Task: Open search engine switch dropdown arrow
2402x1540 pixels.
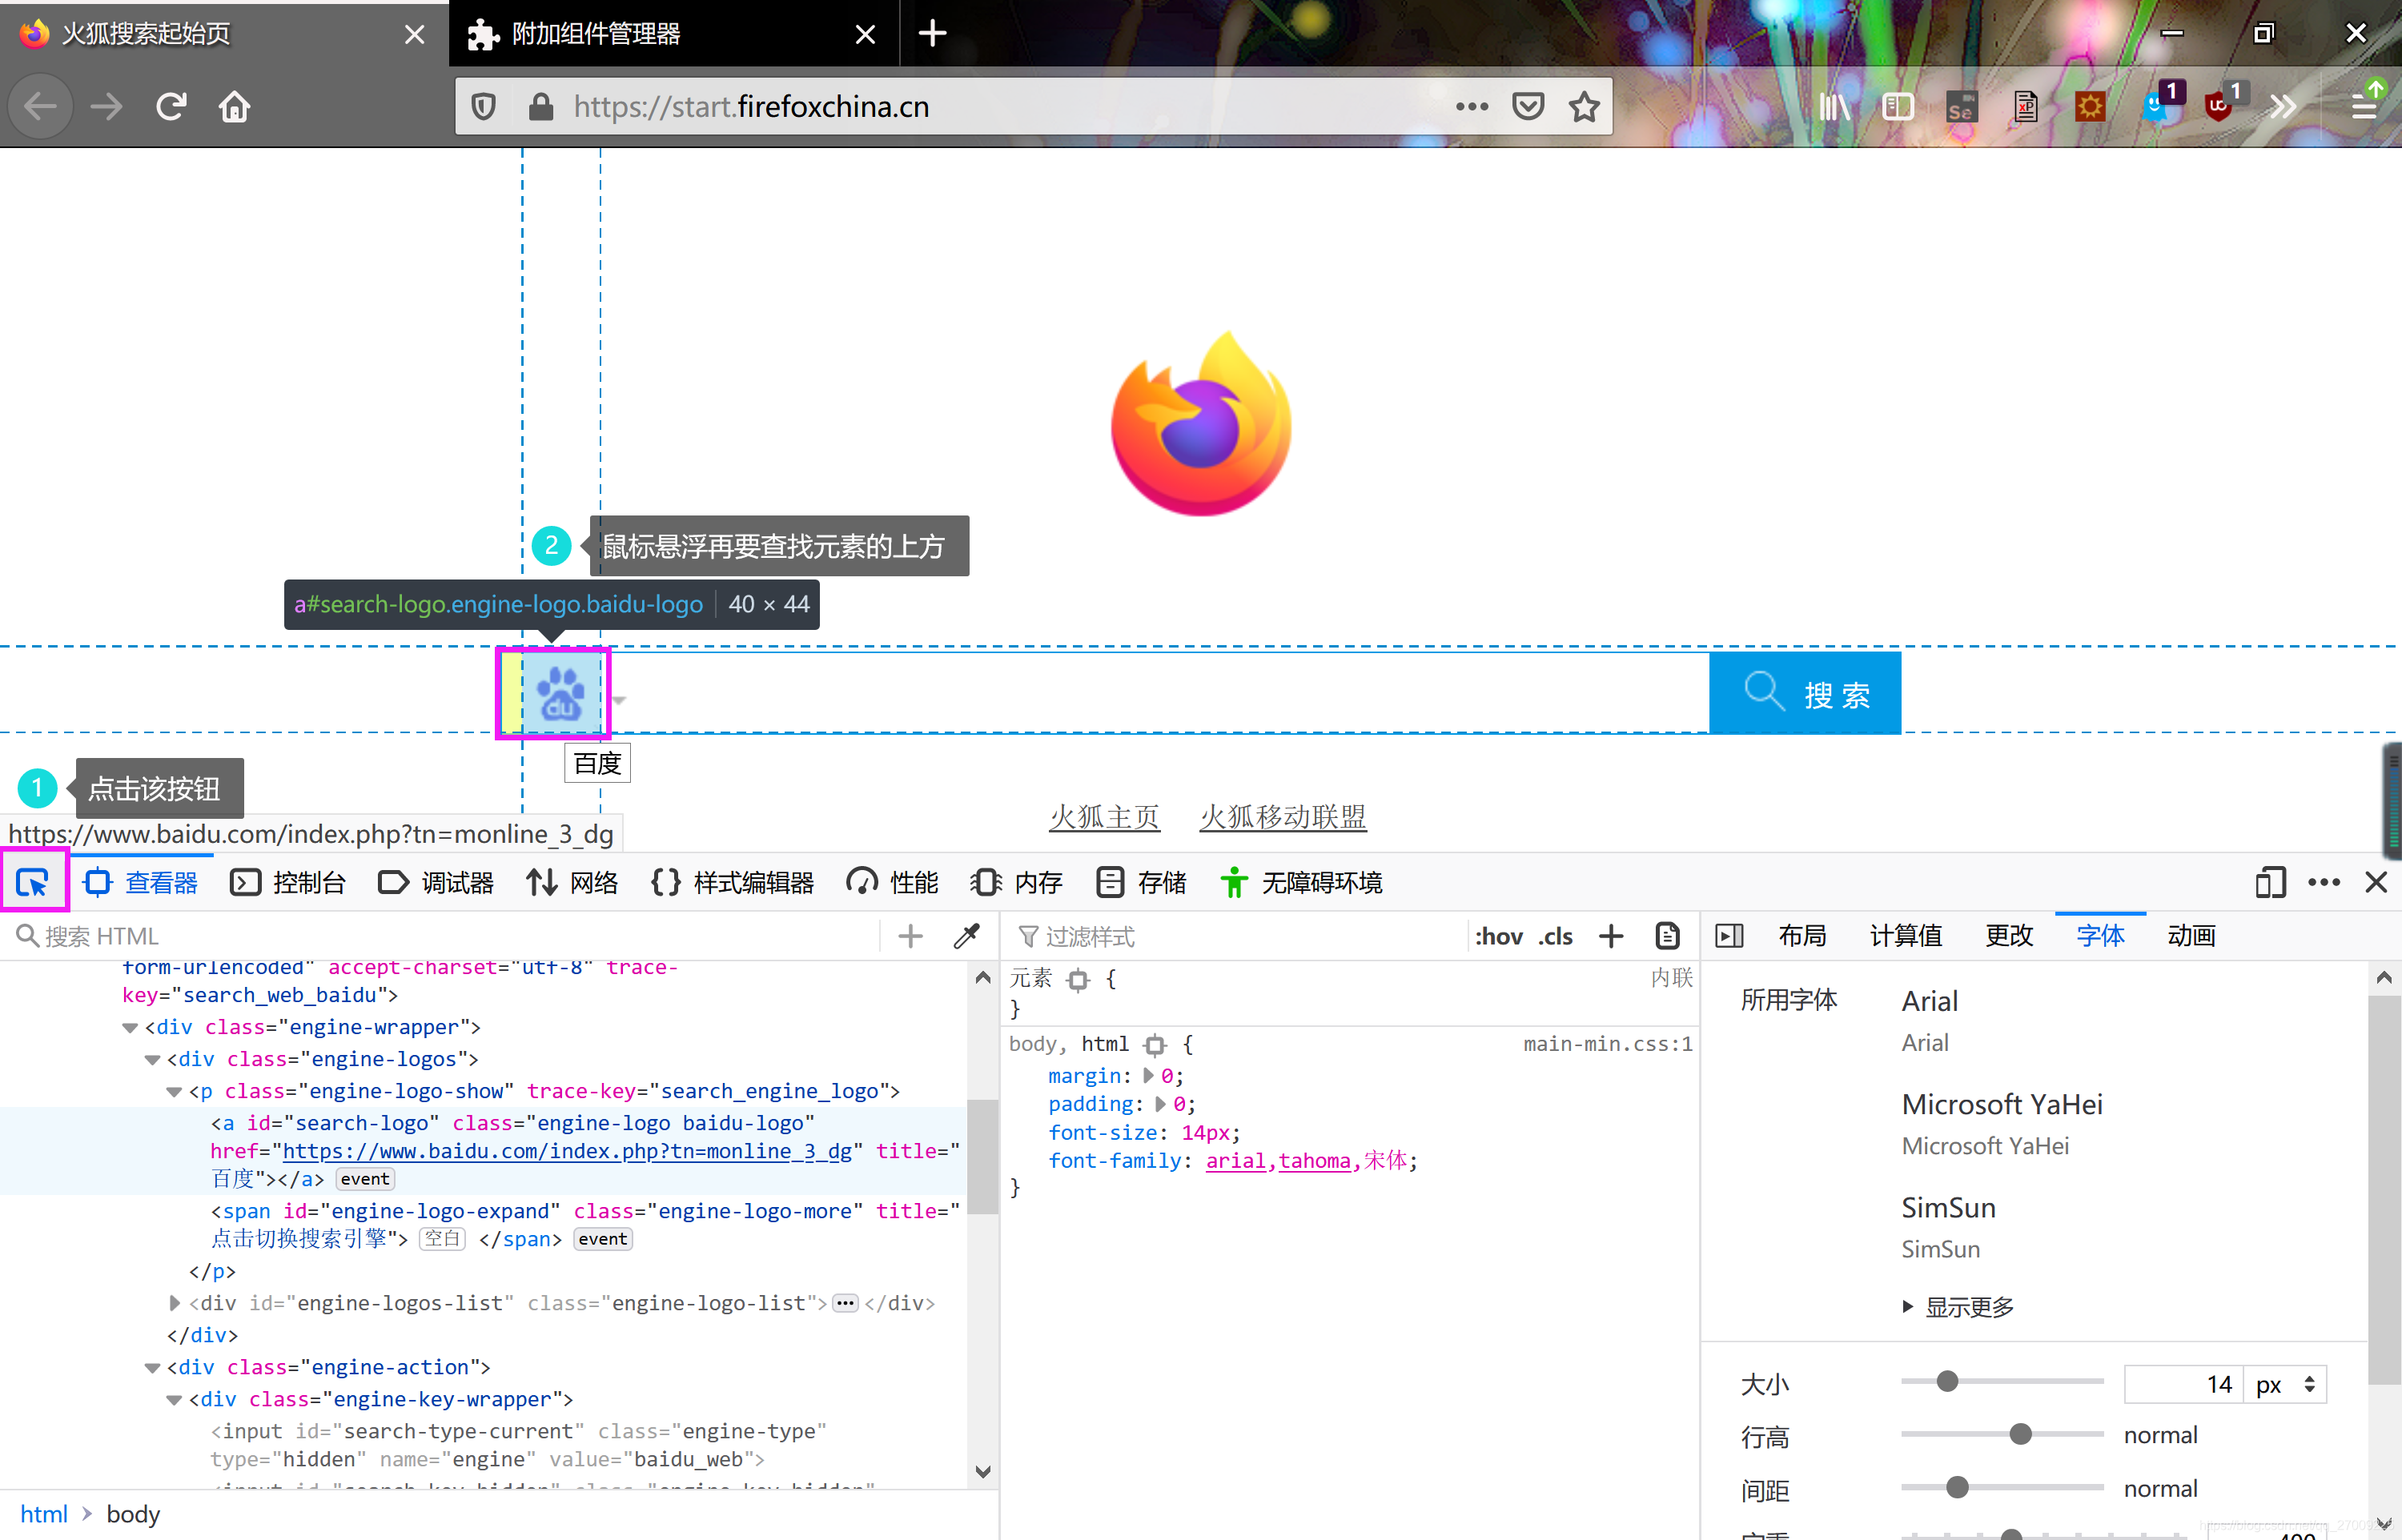Action: (619, 700)
